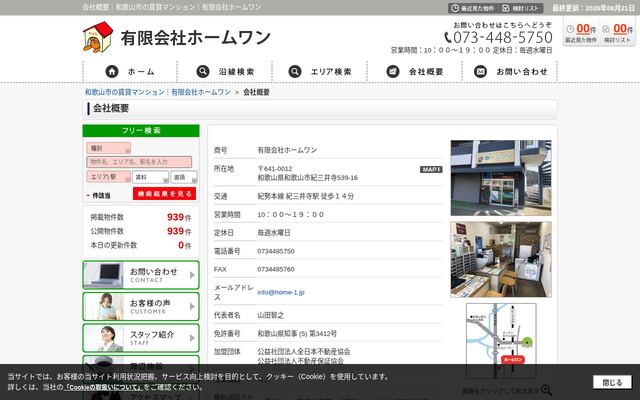Click license text 和歌山県知事 (5) 第3412号
640x400 pixels.
pyautogui.click(x=297, y=333)
